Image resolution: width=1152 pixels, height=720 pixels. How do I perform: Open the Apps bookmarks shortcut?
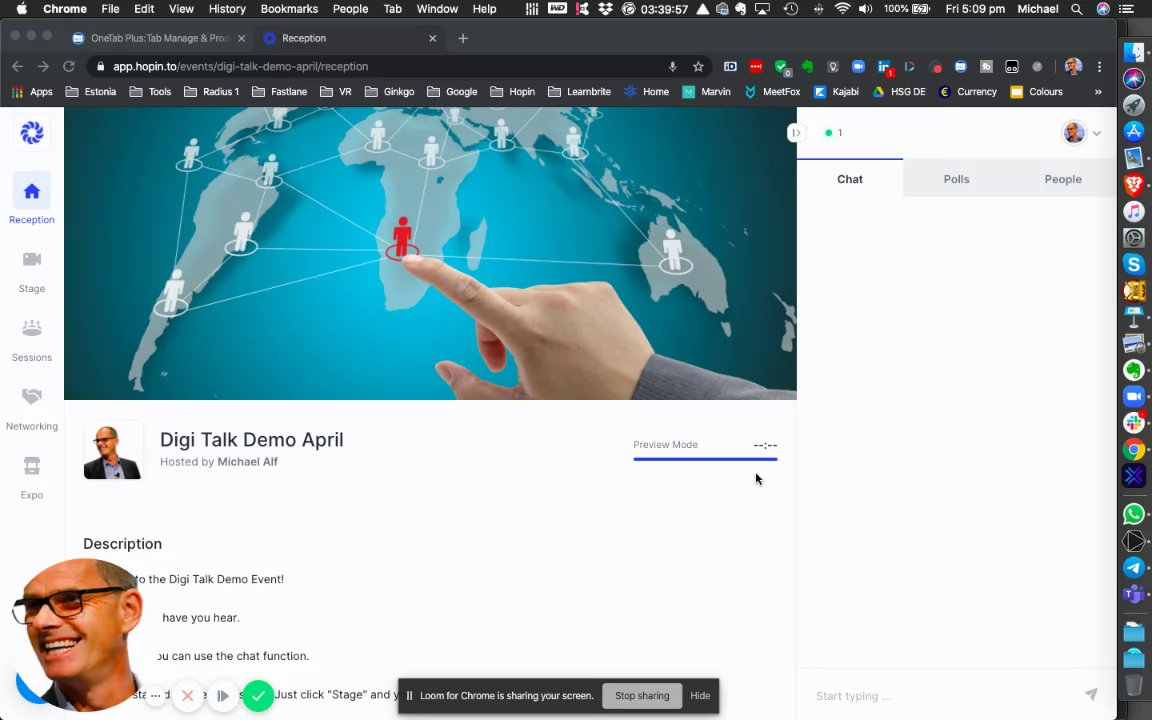coord(32,92)
